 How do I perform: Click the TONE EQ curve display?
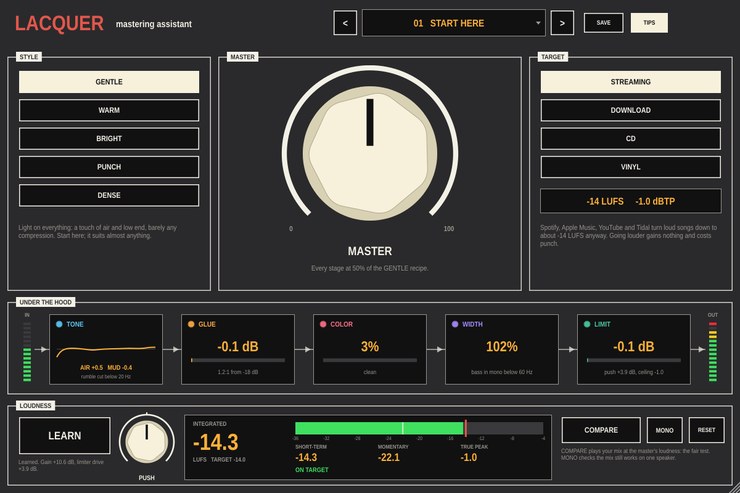point(106,351)
